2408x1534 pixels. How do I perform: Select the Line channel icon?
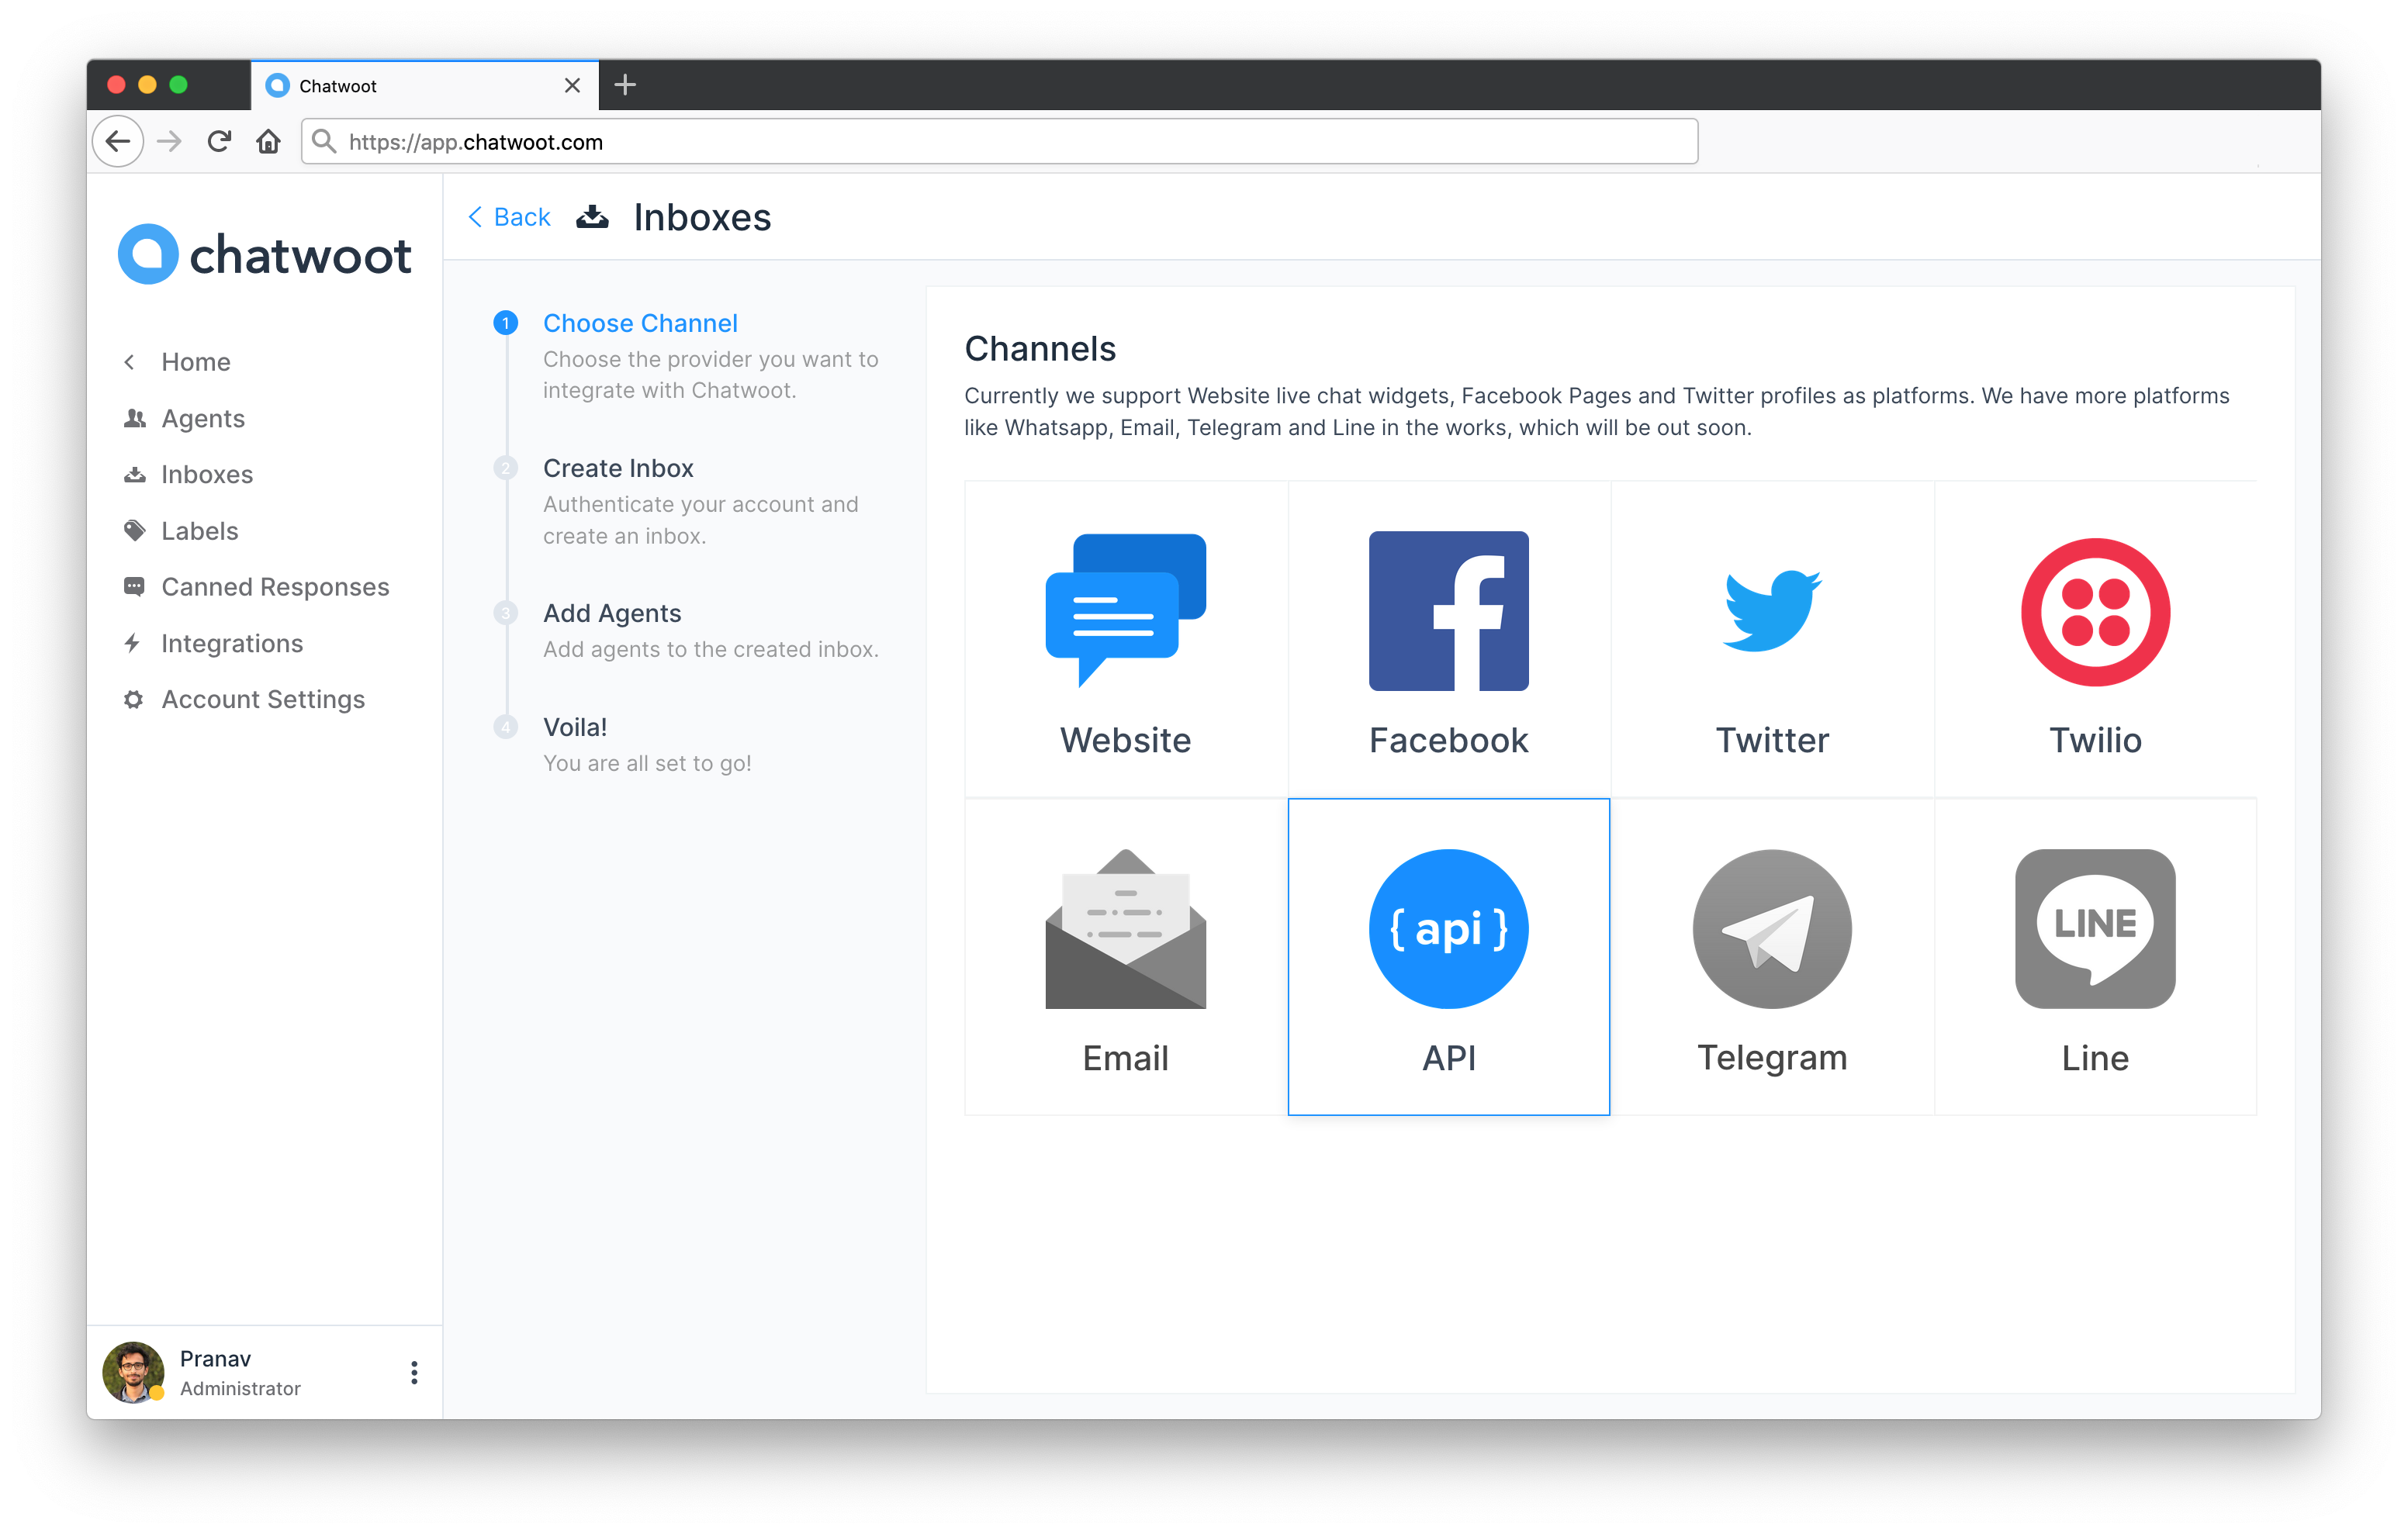click(x=2092, y=927)
